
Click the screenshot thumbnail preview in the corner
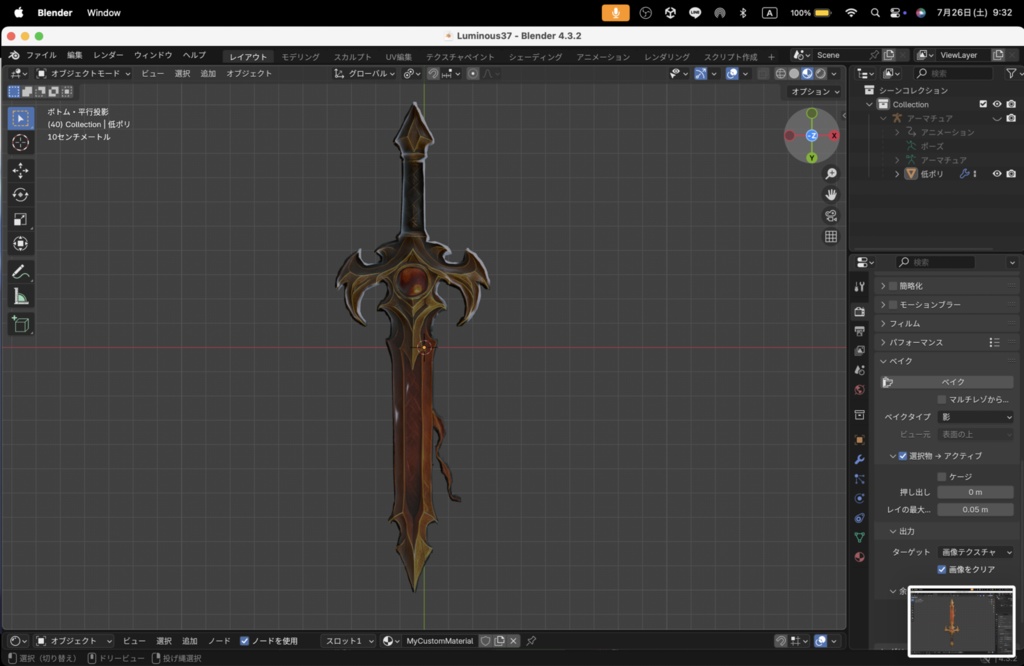pos(961,621)
